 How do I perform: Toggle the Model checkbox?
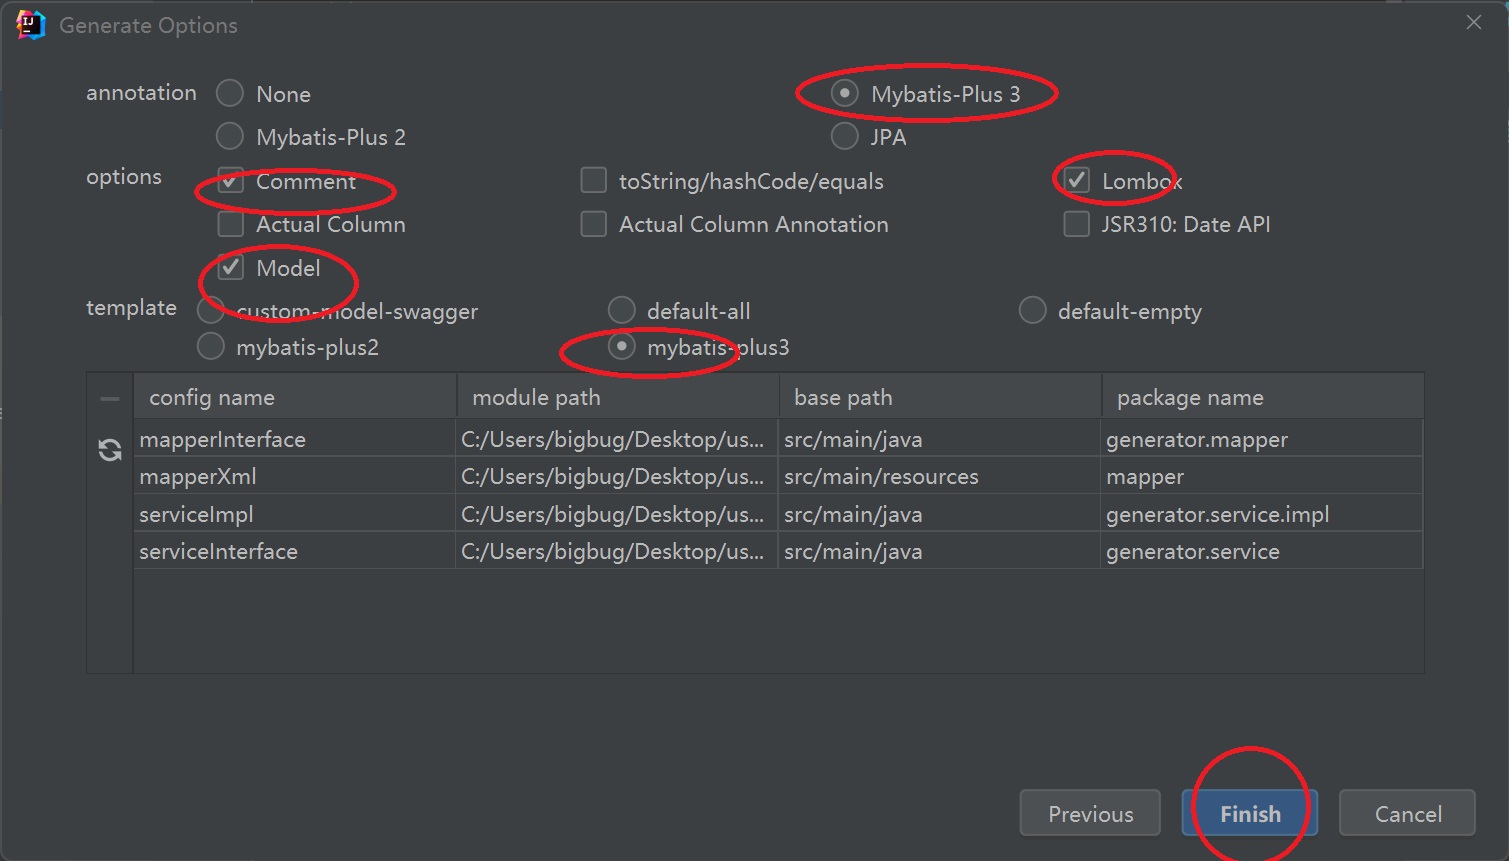click(231, 268)
